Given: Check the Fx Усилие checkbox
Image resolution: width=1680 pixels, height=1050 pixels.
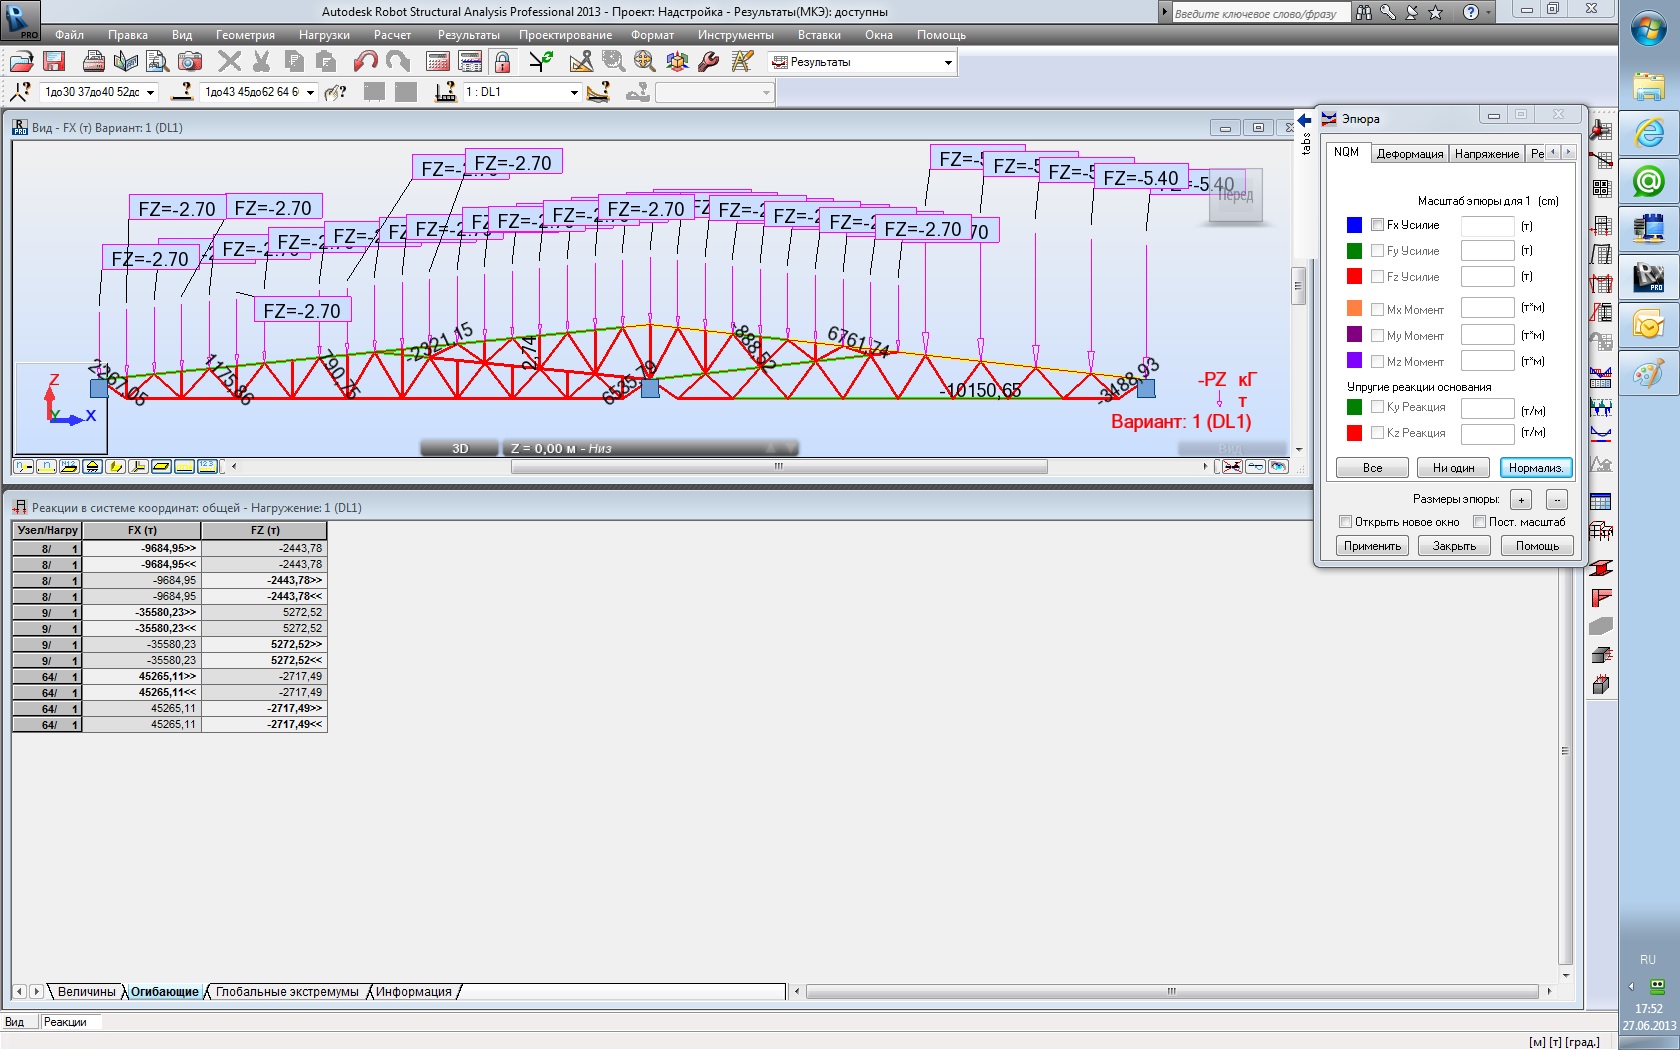Looking at the screenshot, I should (1377, 225).
